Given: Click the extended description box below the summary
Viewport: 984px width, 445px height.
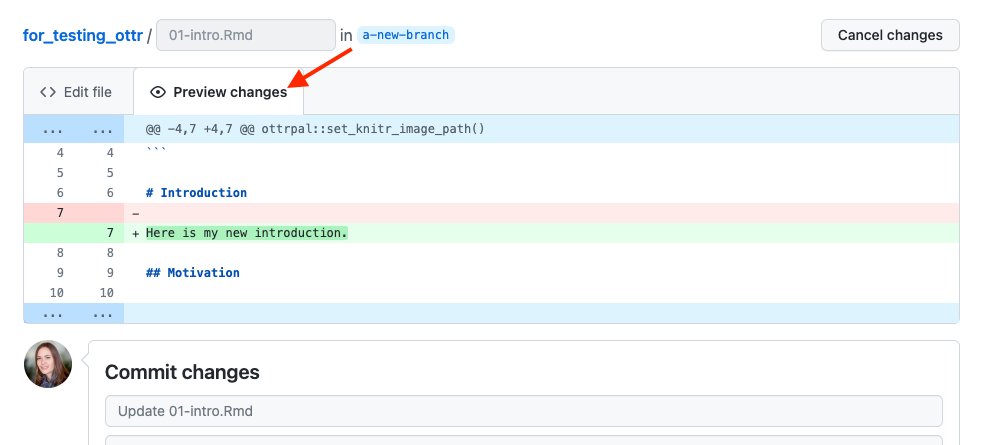Looking at the screenshot, I should point(523,440).
